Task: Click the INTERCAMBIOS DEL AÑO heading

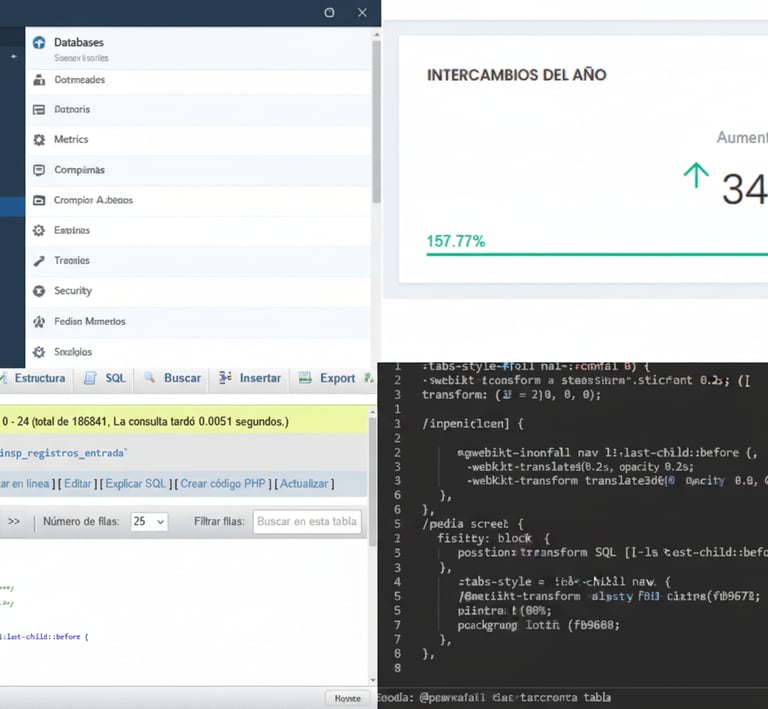Action: coord(517,75)
